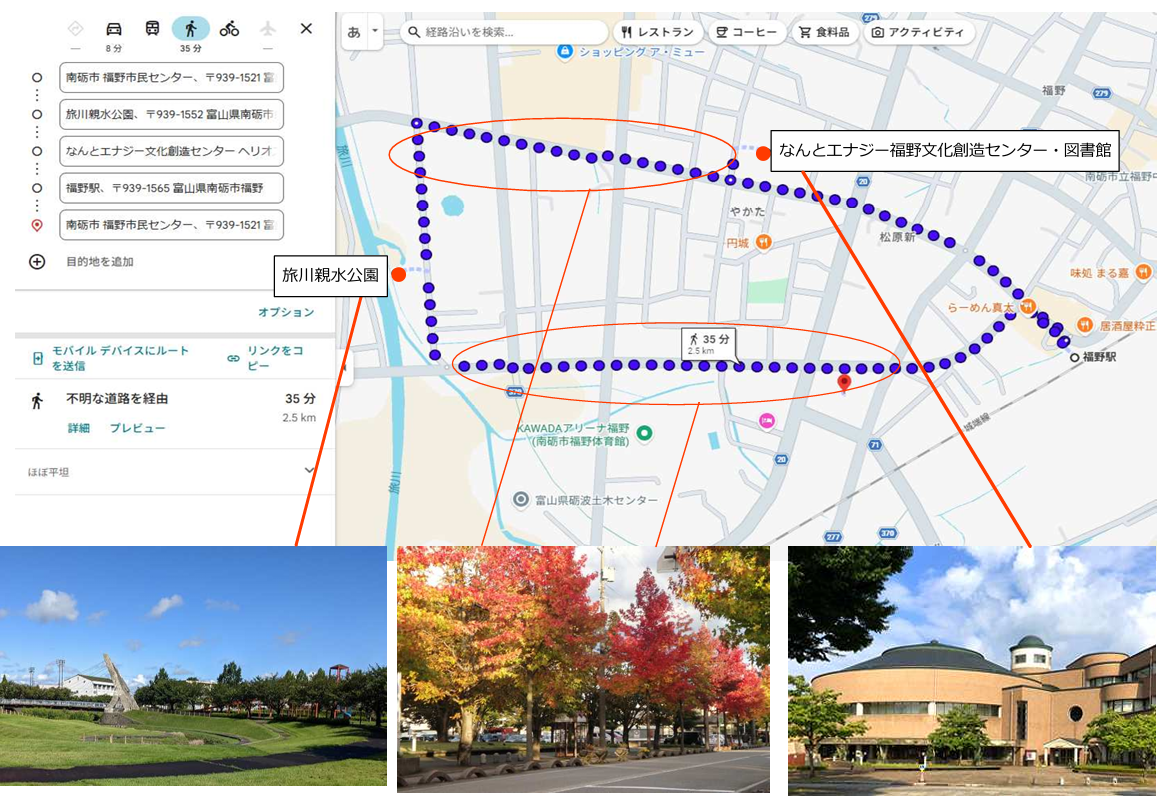This screenshot has height=797, width=1157.
Task: Filter by 食料品 chip
Action: point(824,32)
